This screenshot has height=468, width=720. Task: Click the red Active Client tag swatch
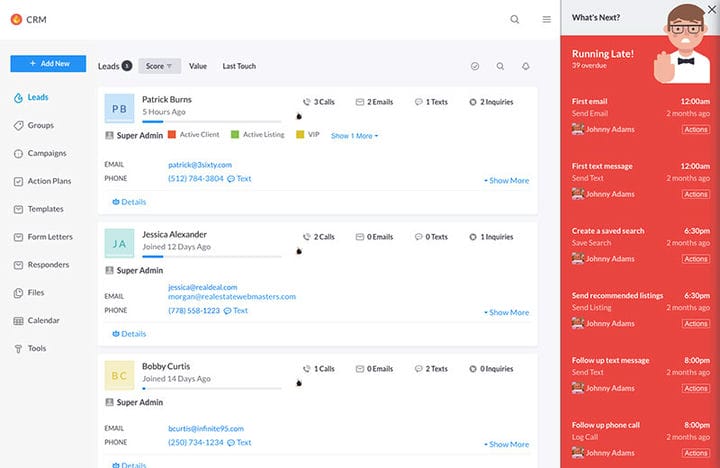[x=172, y=135]
